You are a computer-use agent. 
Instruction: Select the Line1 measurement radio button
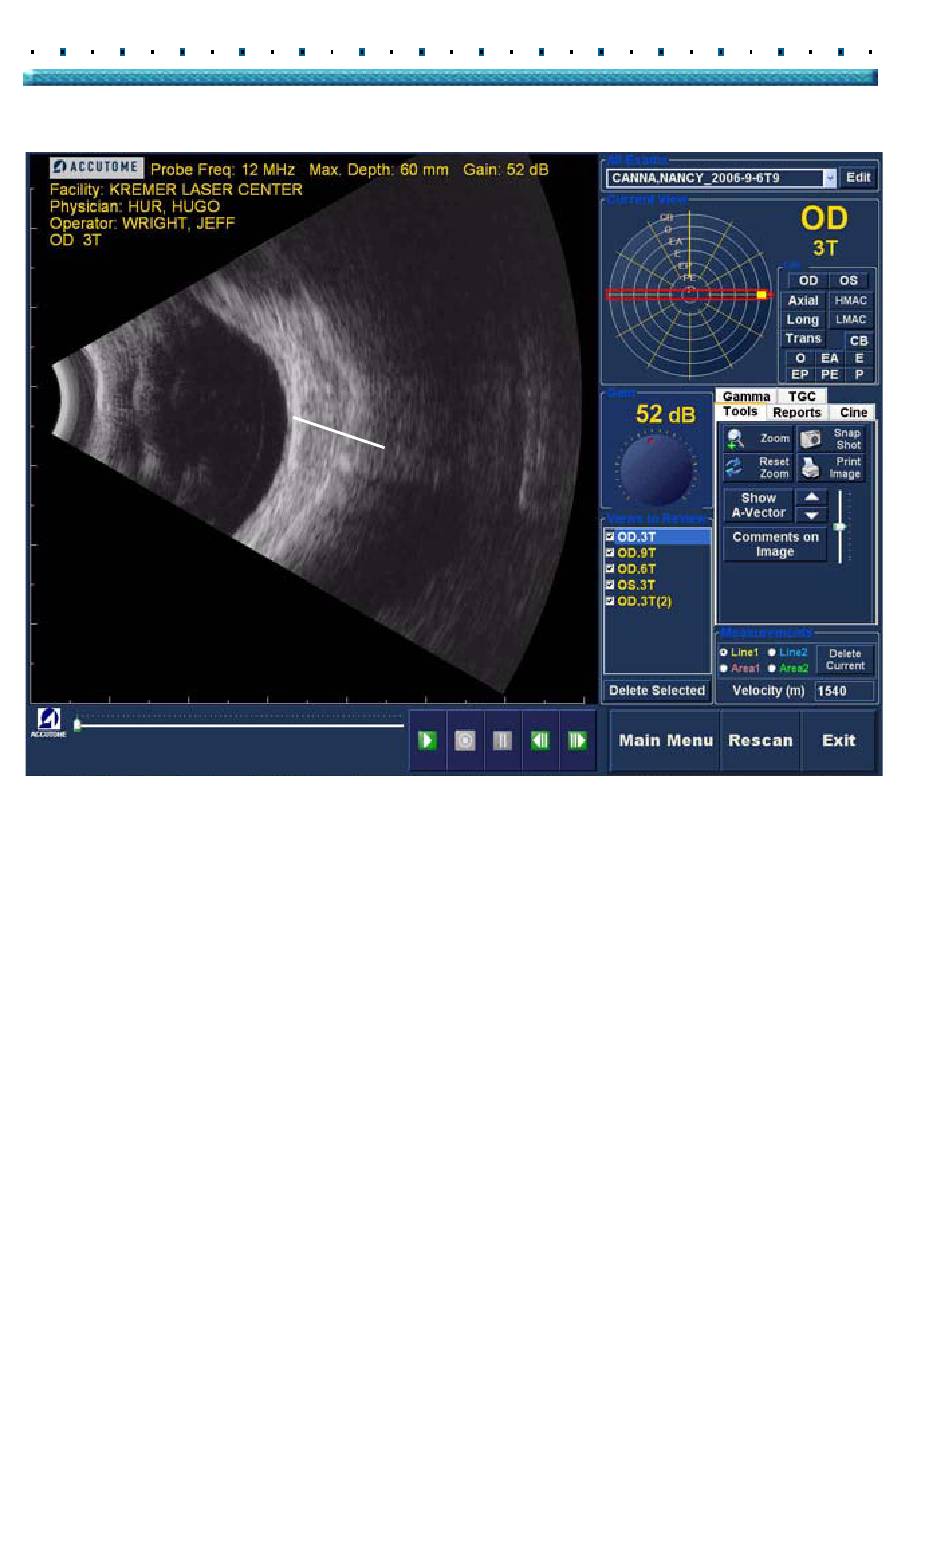[724, 653]
